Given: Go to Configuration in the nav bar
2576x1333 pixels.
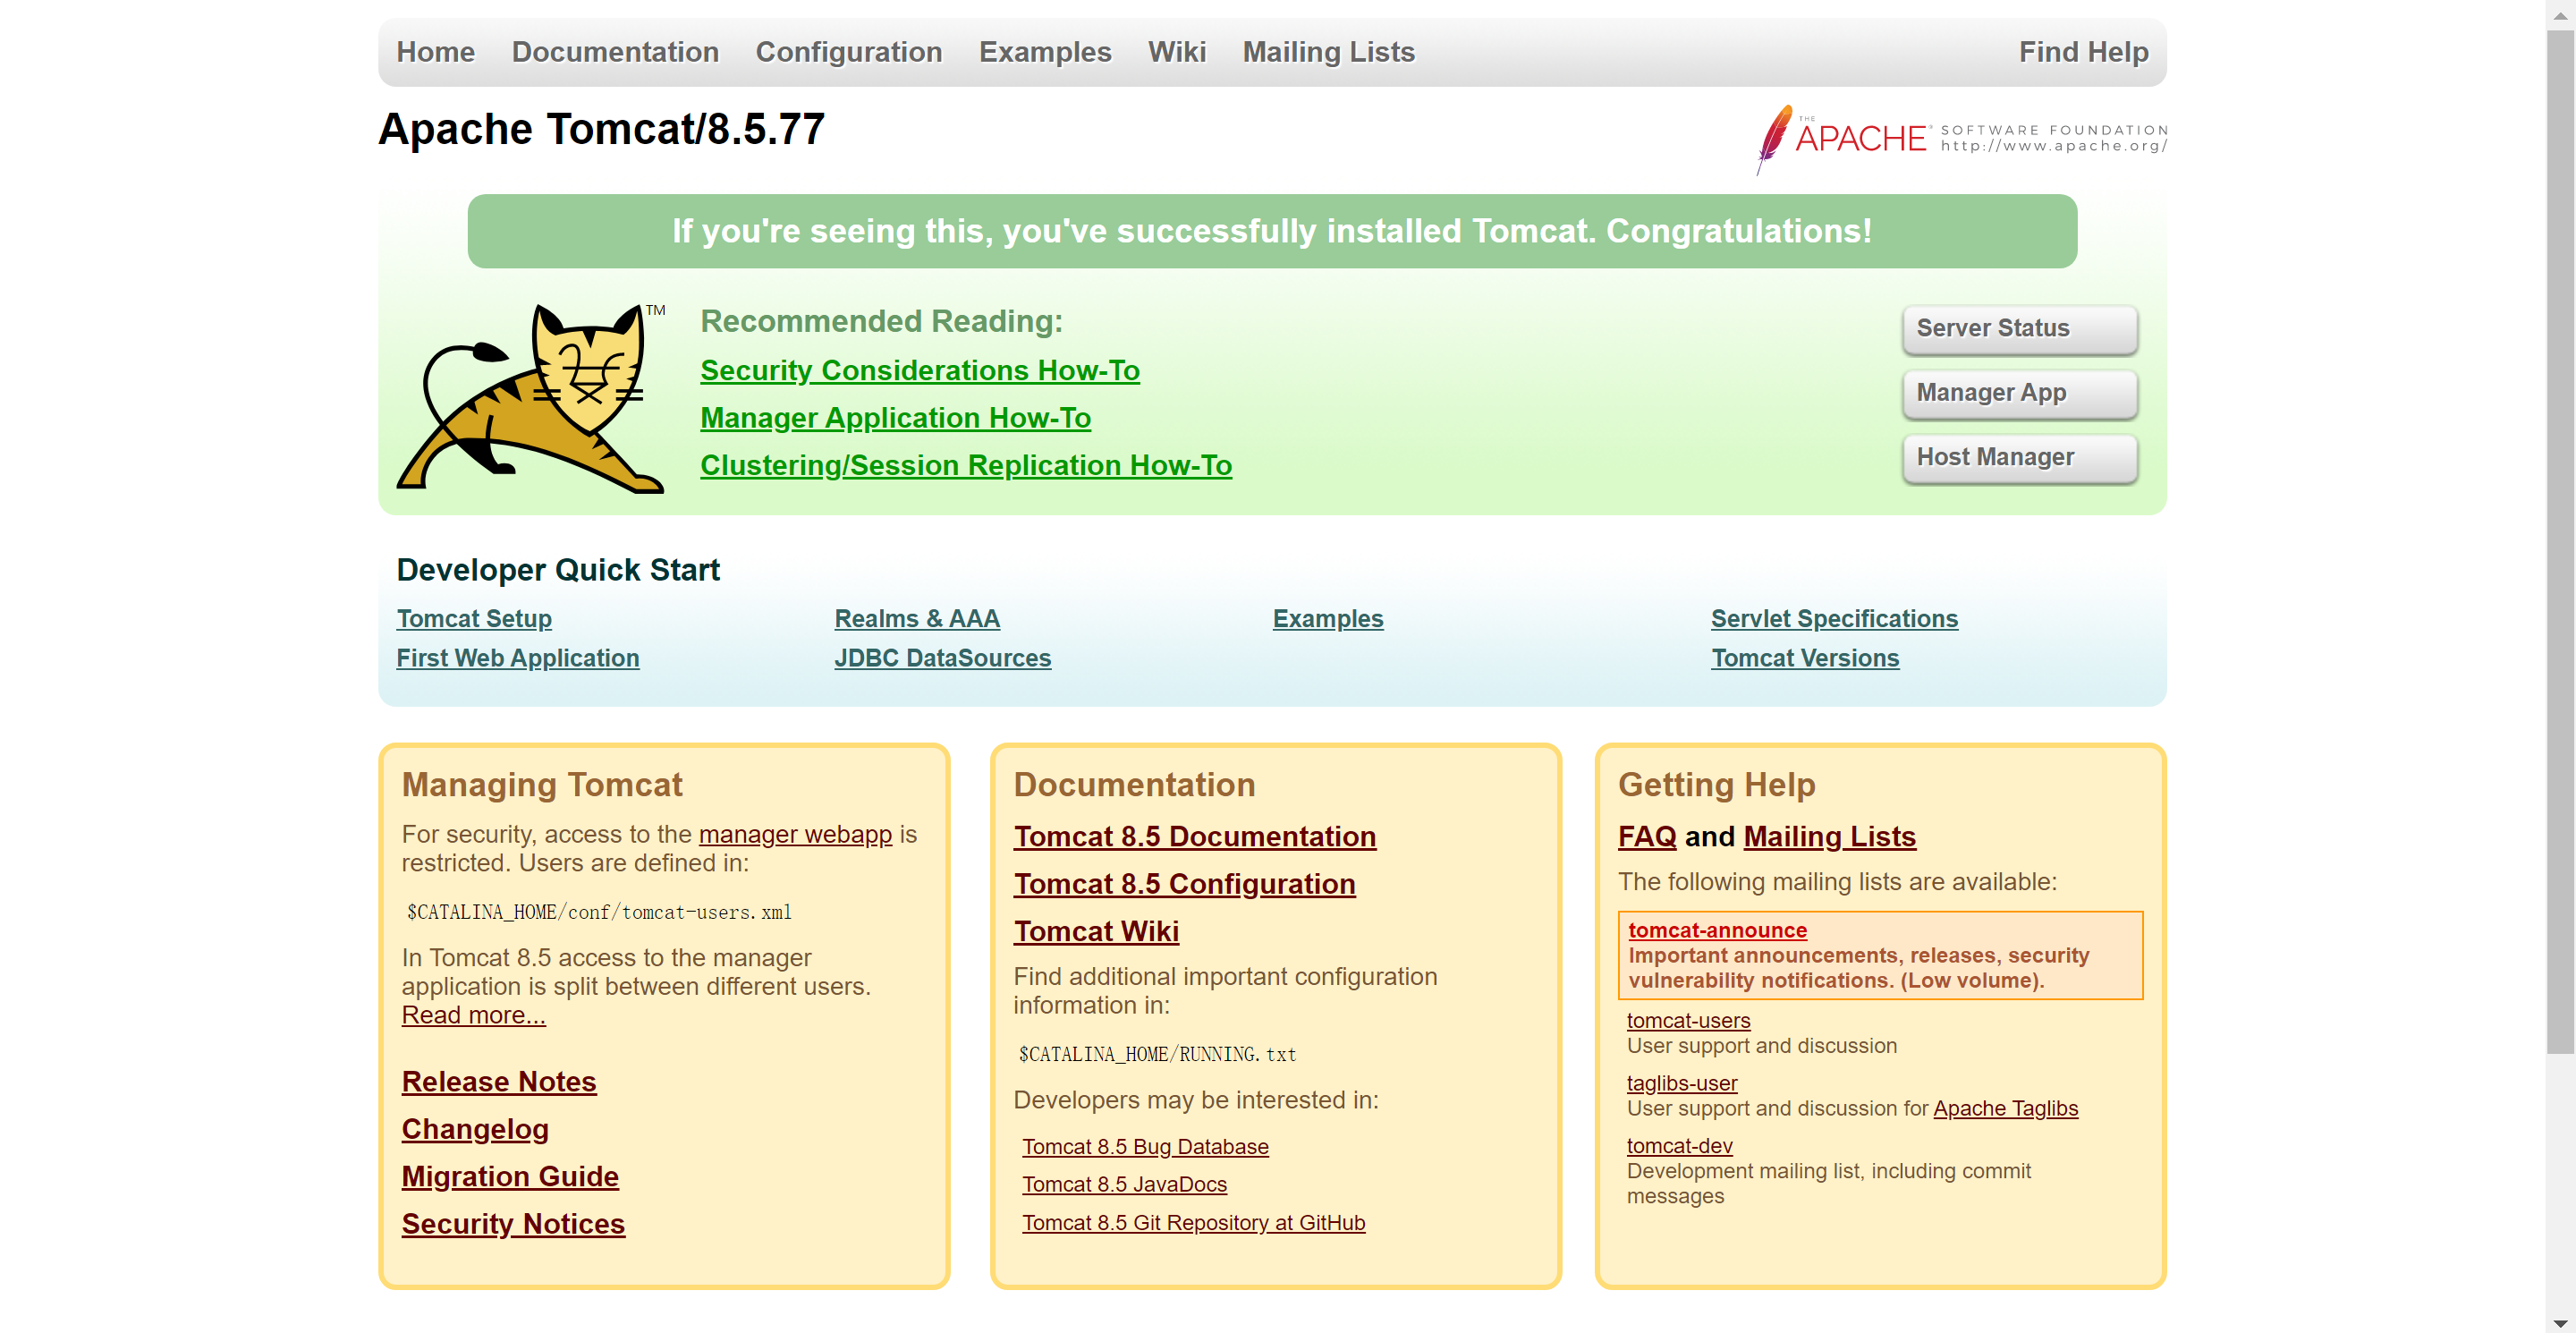Looking at the screenshot, I should [848, 52].
